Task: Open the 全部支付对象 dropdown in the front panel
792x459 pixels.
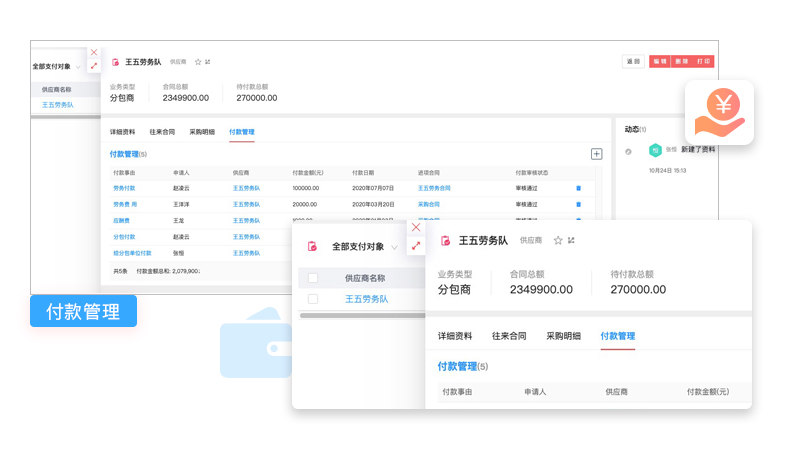Action: (x=394, y=247)
